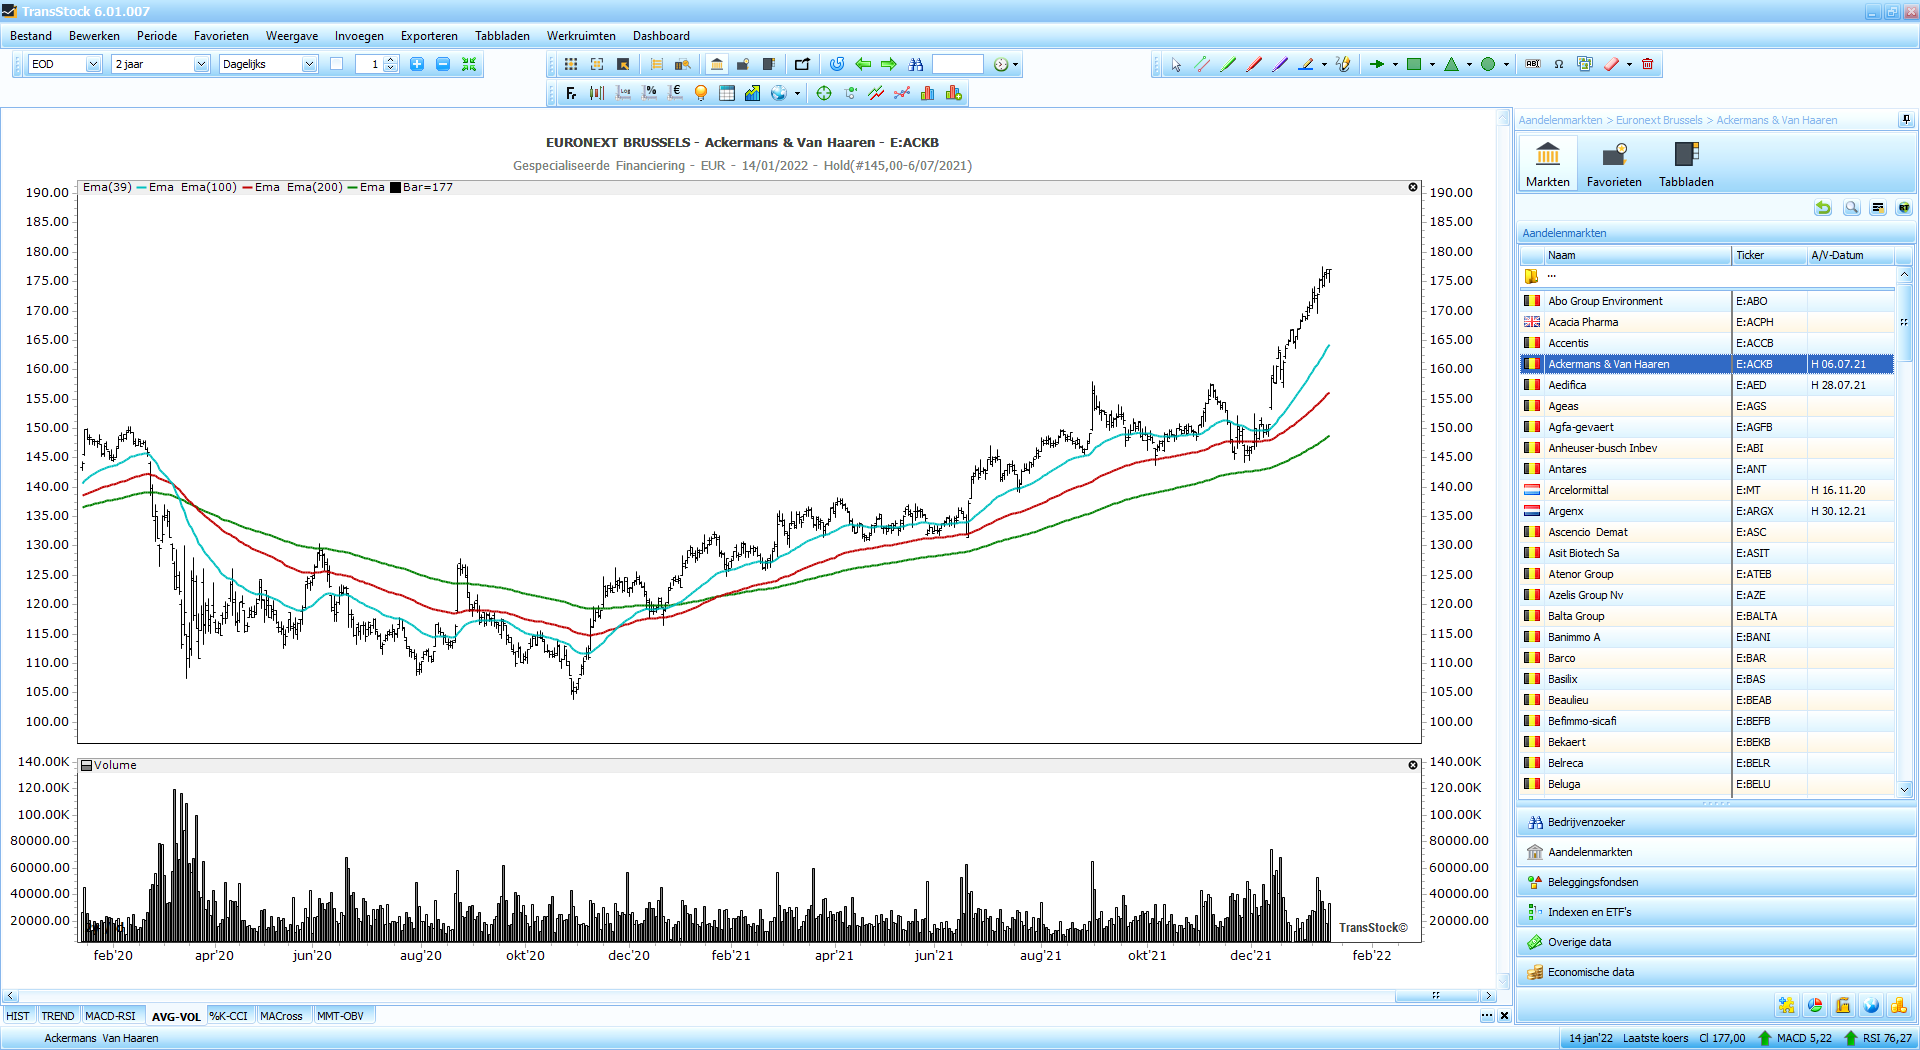1920x1050 pixels.
Task: Click the Omega symbol insert icon
Action: pos(1559,64)
